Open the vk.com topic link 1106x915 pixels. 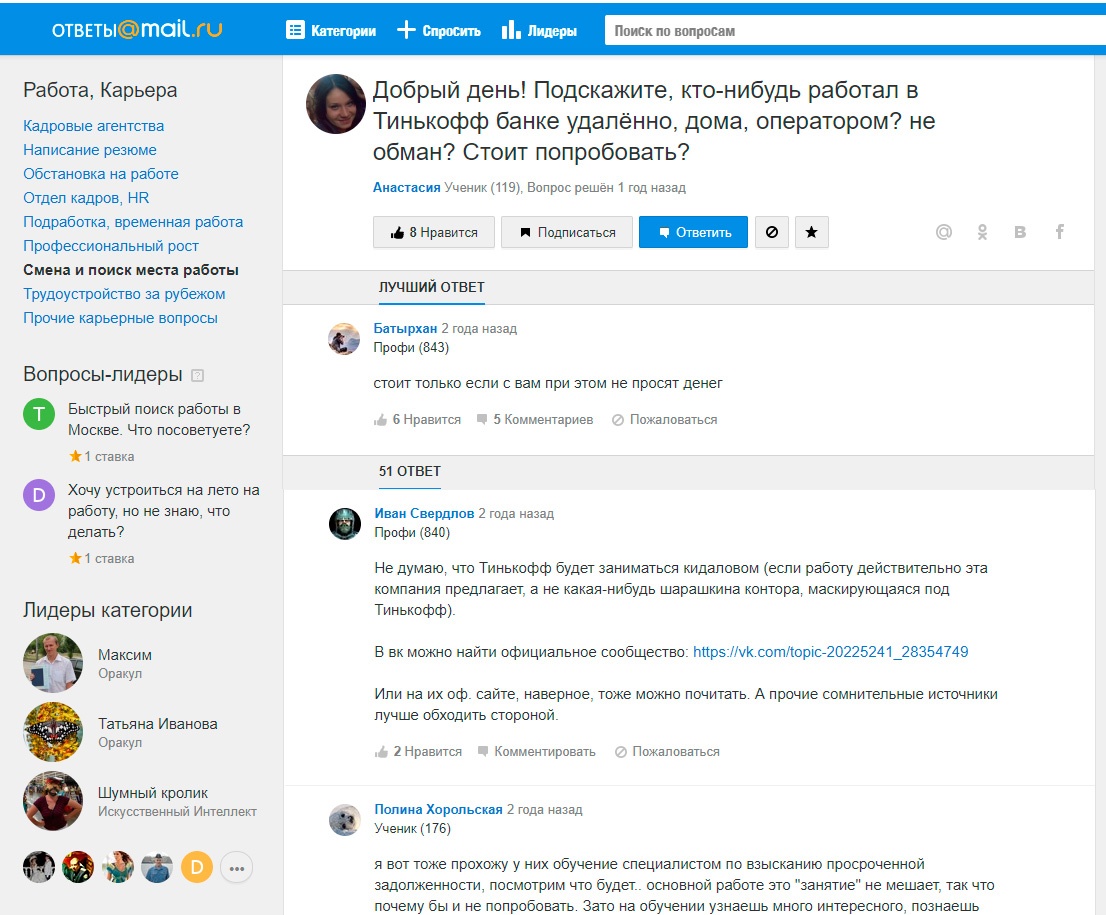830,652
